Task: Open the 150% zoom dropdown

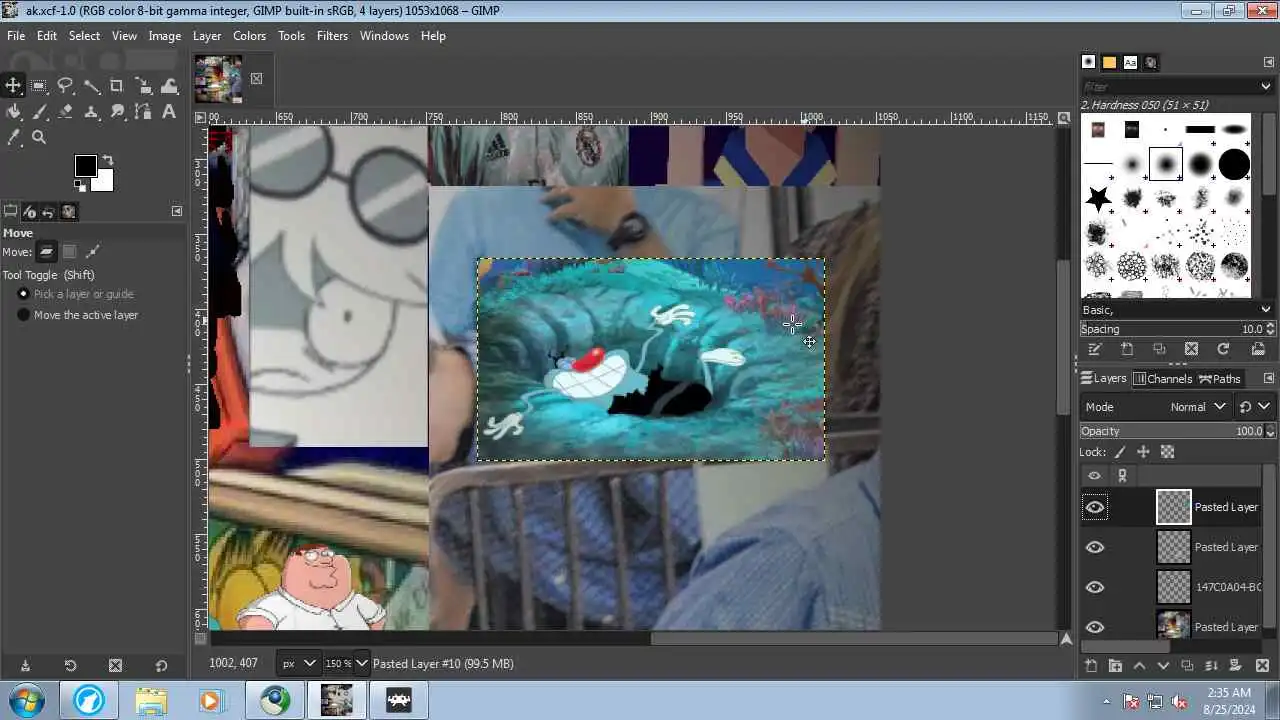Action: (346, 663)
